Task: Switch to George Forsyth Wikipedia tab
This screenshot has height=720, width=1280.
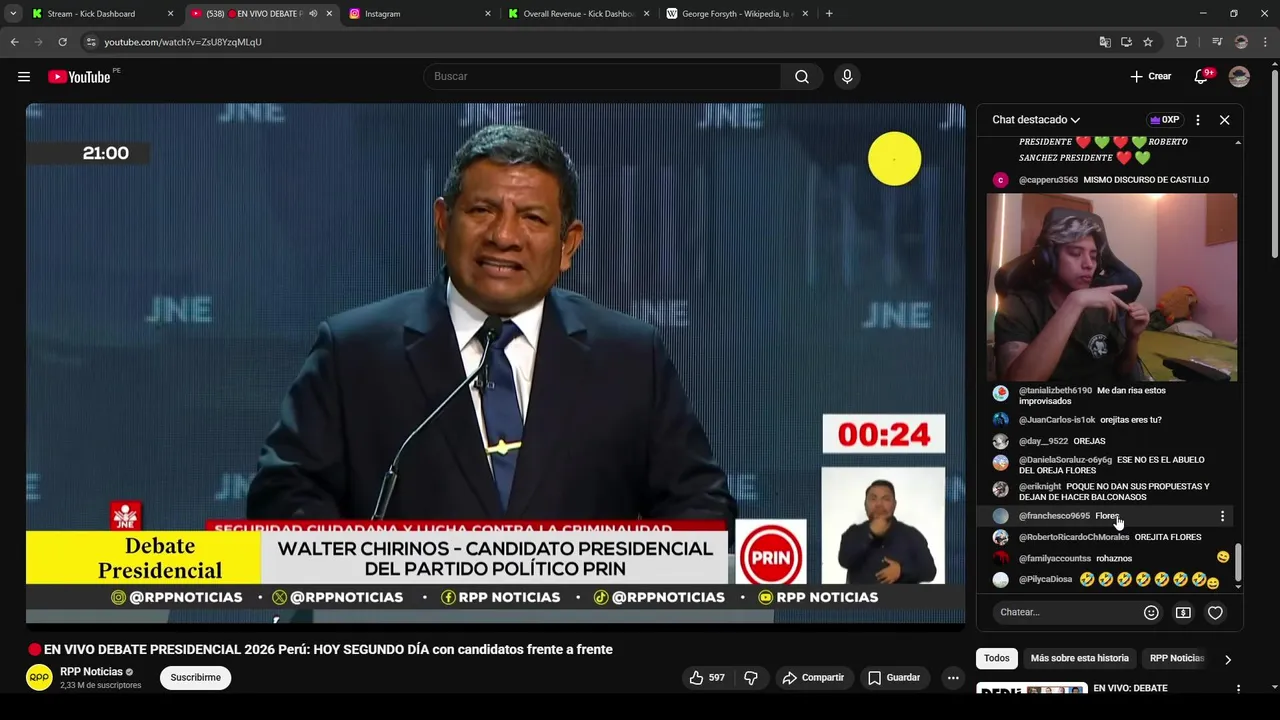Action: [738, 14]
